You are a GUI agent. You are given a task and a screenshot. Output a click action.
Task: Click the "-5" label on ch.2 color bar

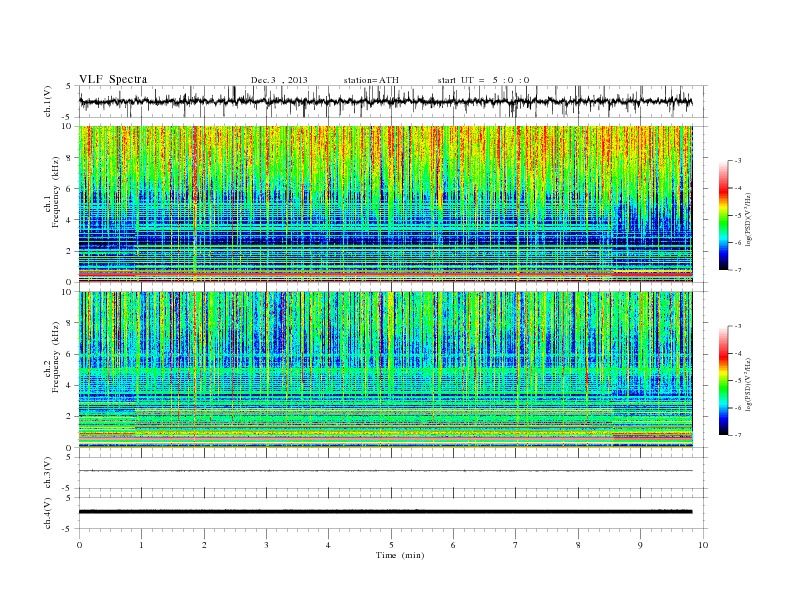[x=738, y=381]
